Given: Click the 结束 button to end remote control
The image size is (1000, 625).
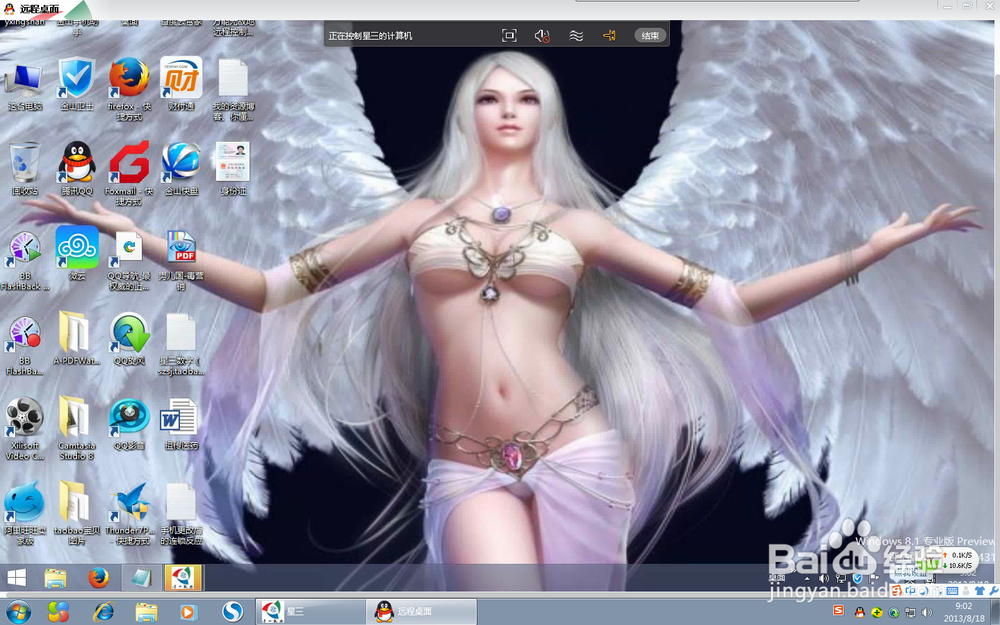Looking at the screenshot, I should (x=650, y=36).
